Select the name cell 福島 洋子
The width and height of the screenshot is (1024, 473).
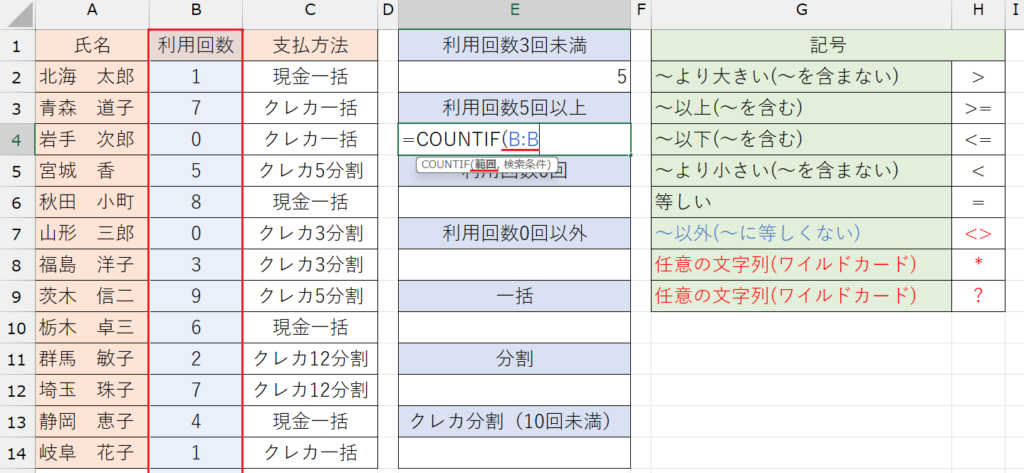pyautogui.click(x=92, y=265)
